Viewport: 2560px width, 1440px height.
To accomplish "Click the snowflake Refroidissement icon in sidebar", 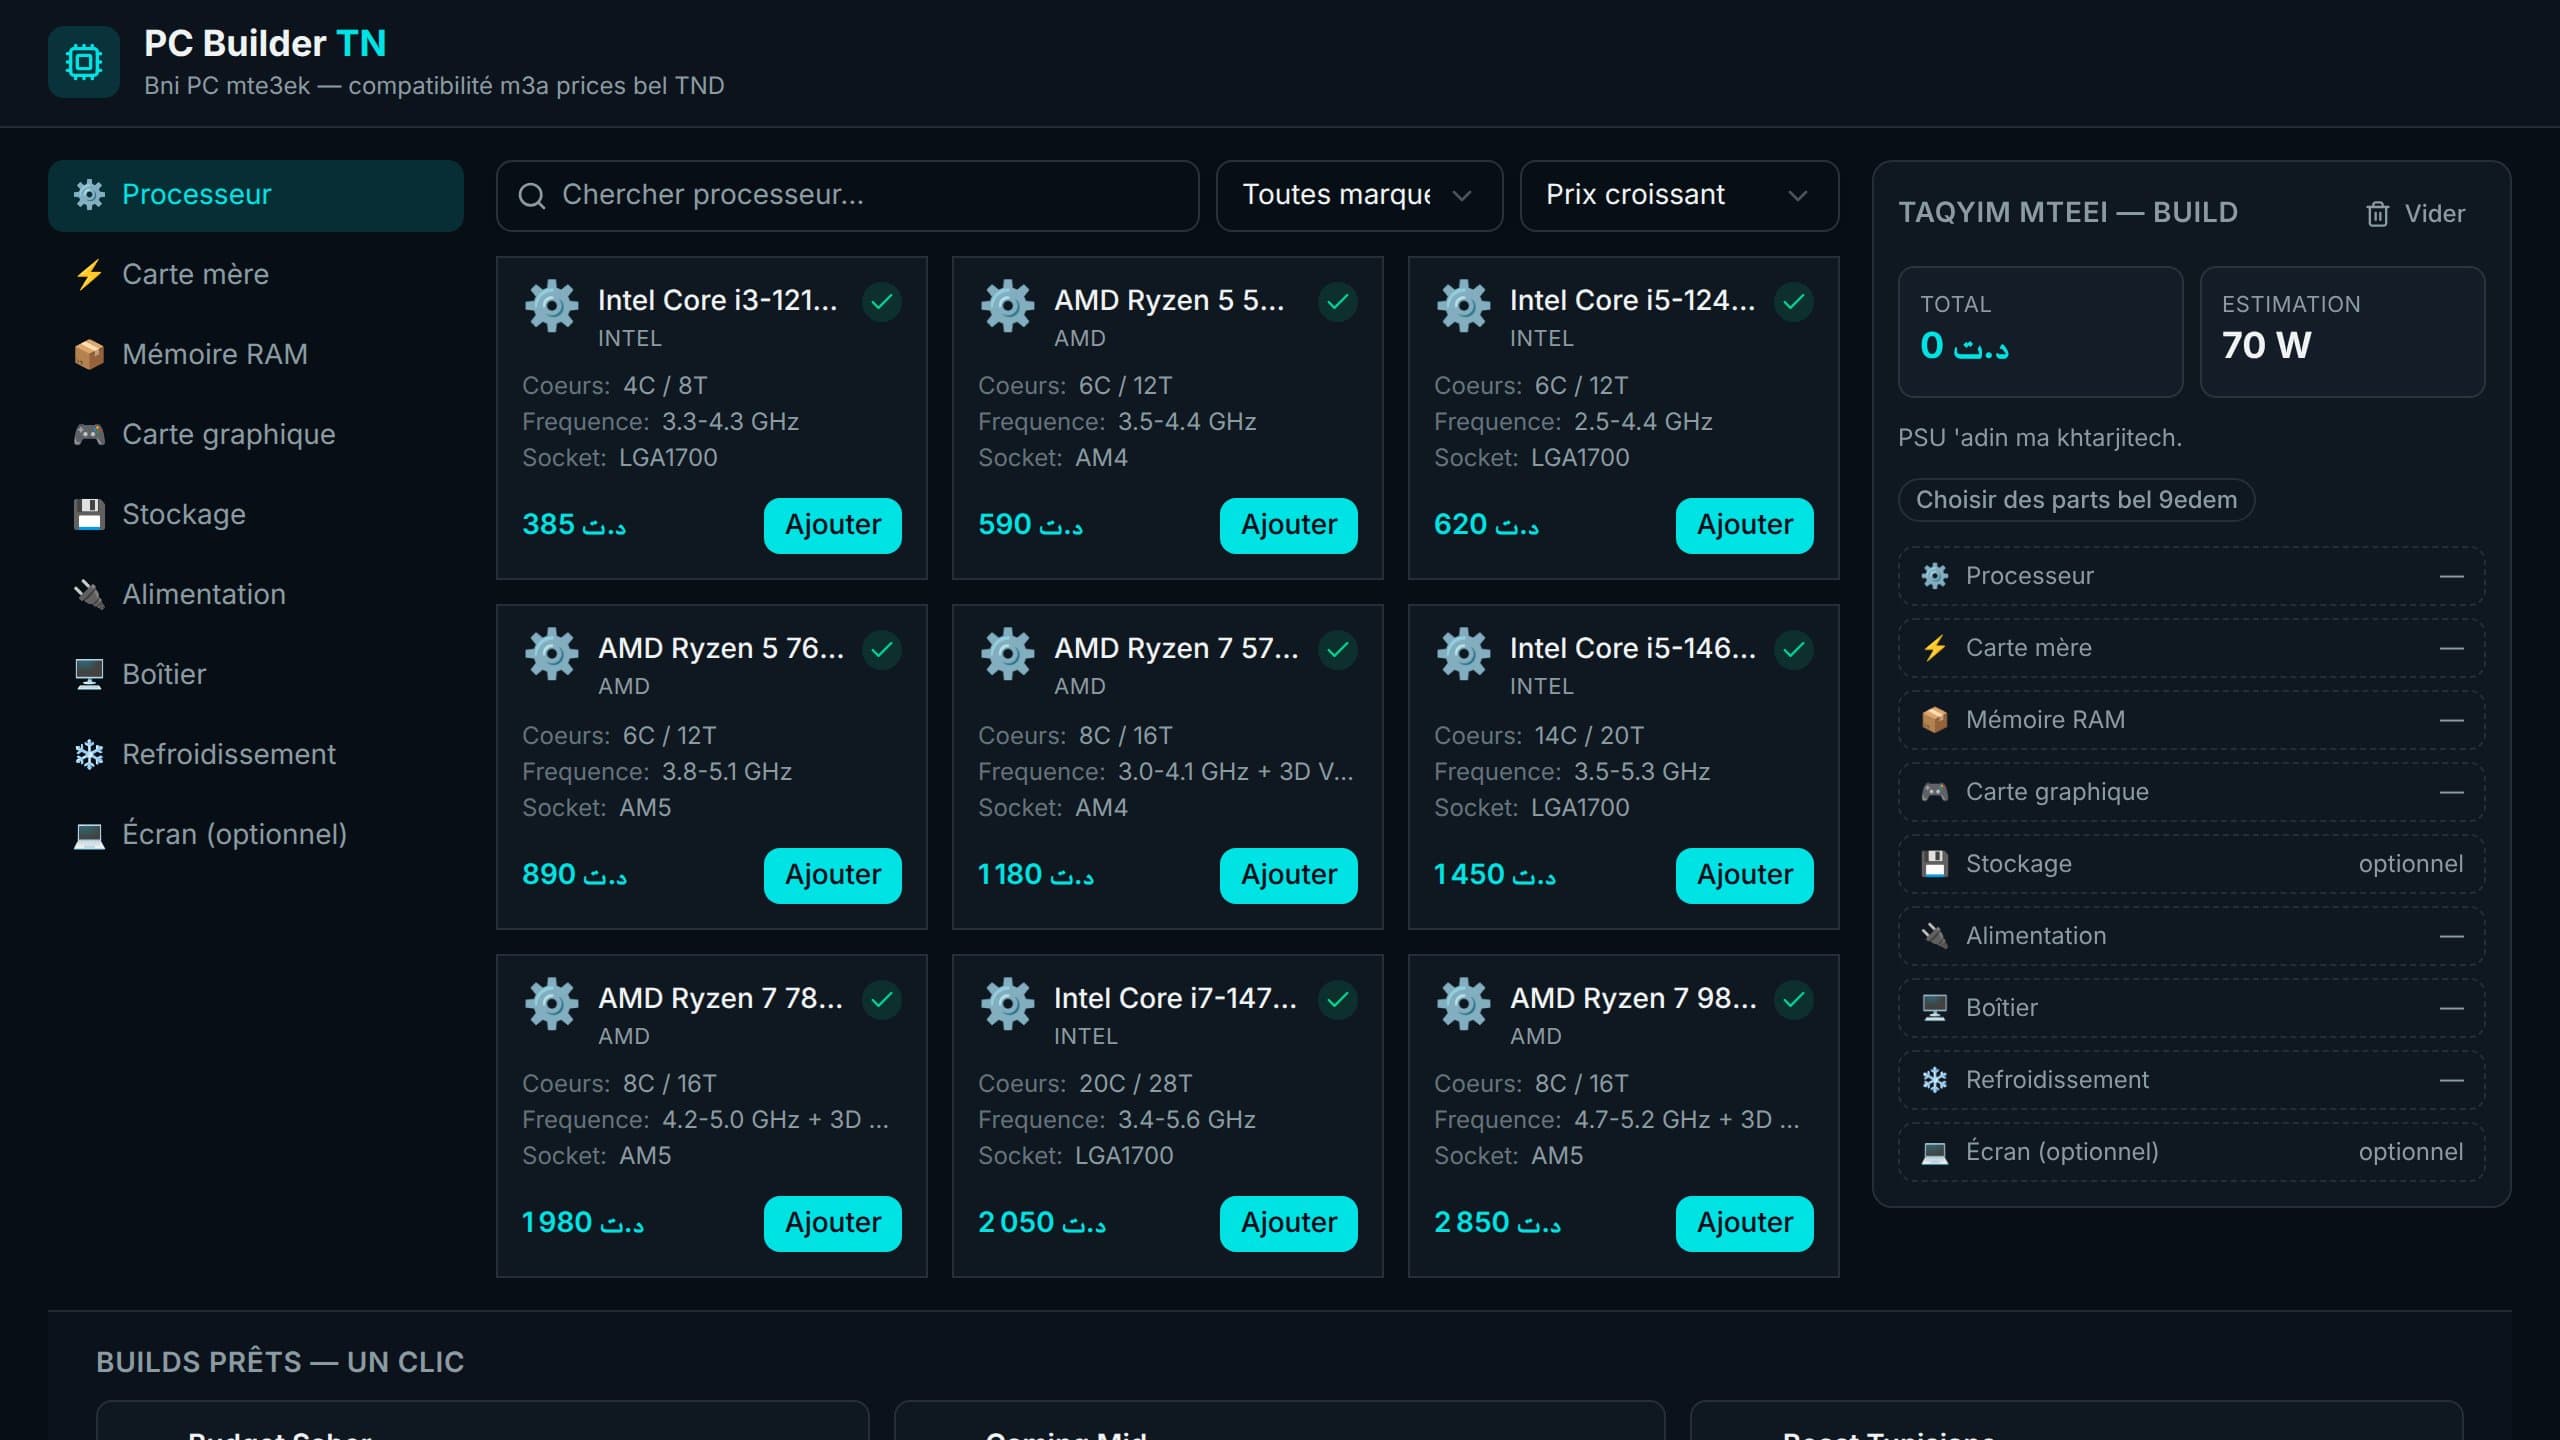I will pyautogui.click(x=89, y=754).
